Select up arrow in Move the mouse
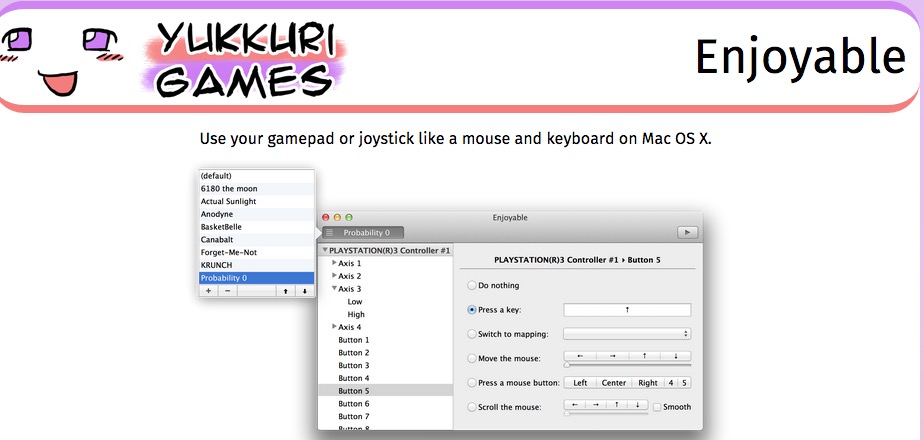This screenshot has height=440, width=924. pos(644,356)
